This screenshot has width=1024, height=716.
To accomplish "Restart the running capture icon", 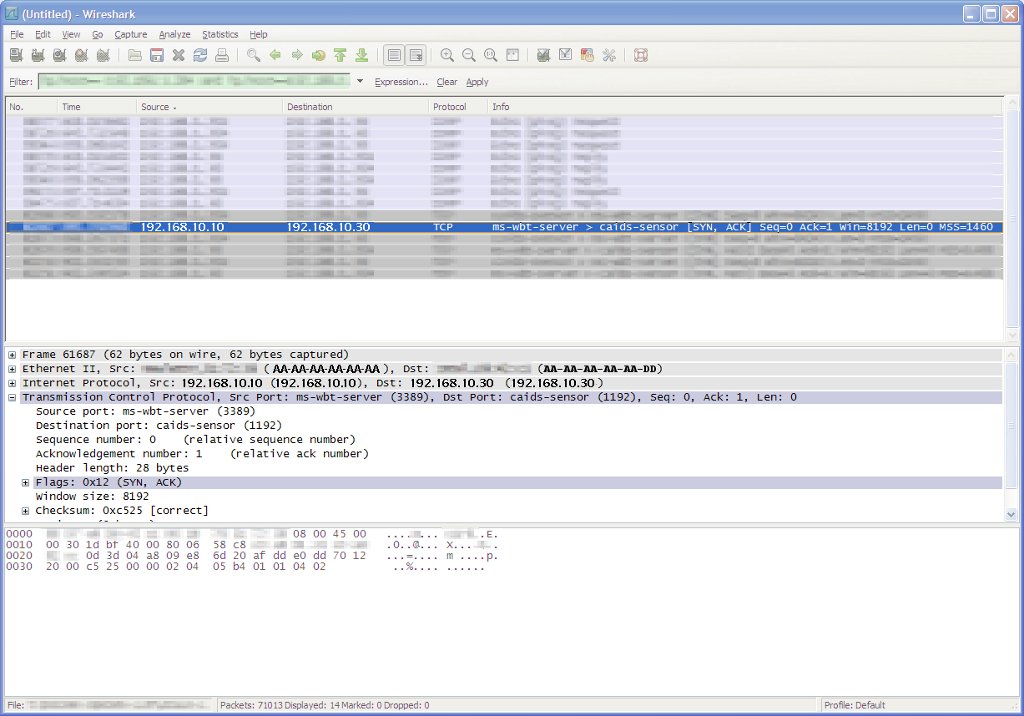I will (x=103, y=56).
